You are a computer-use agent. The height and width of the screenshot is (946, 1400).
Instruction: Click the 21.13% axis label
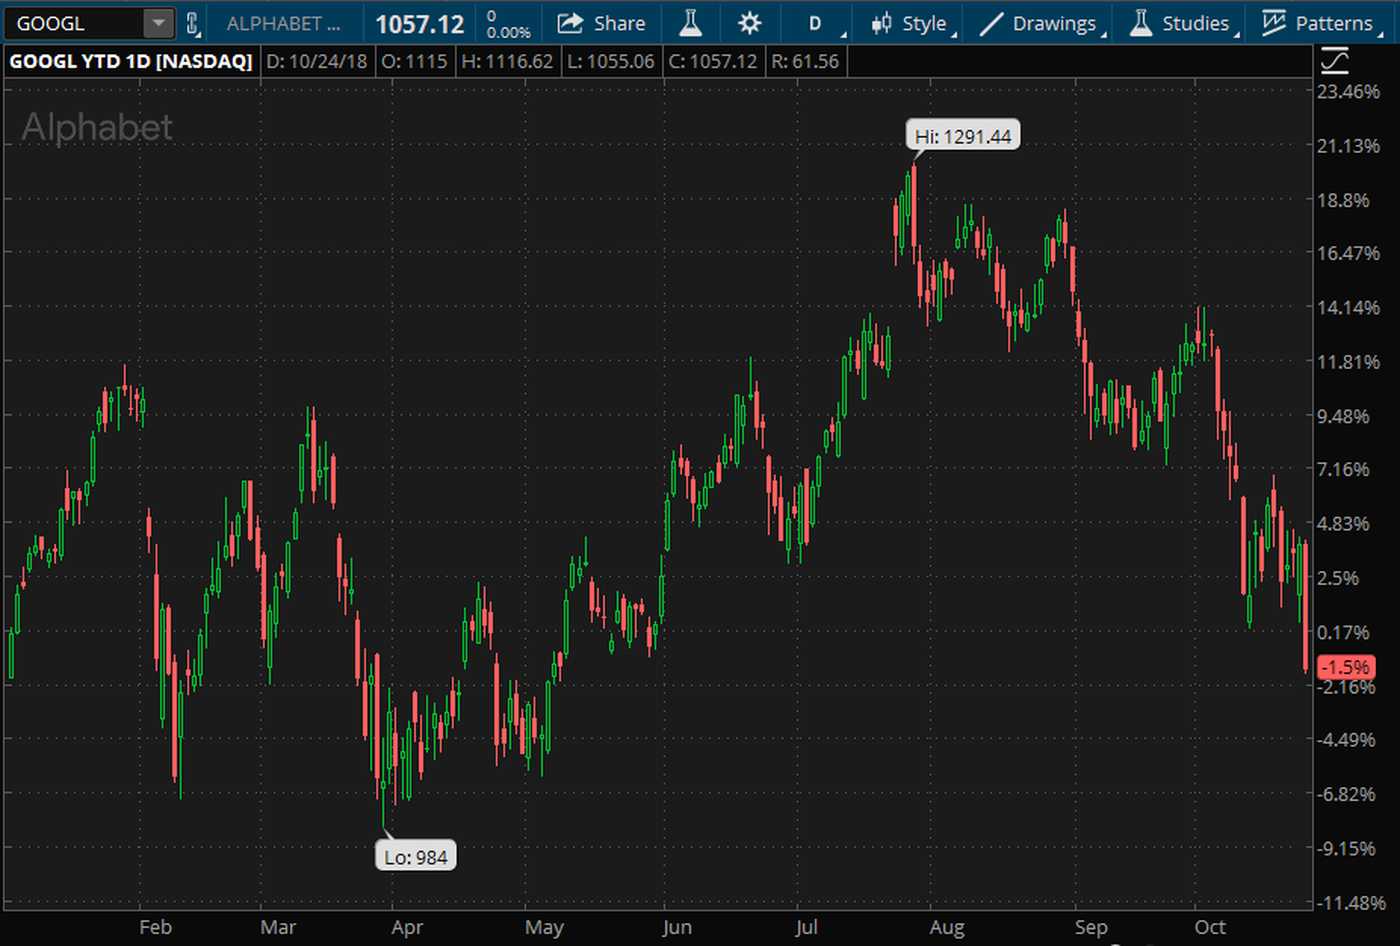coord(1349,146)
